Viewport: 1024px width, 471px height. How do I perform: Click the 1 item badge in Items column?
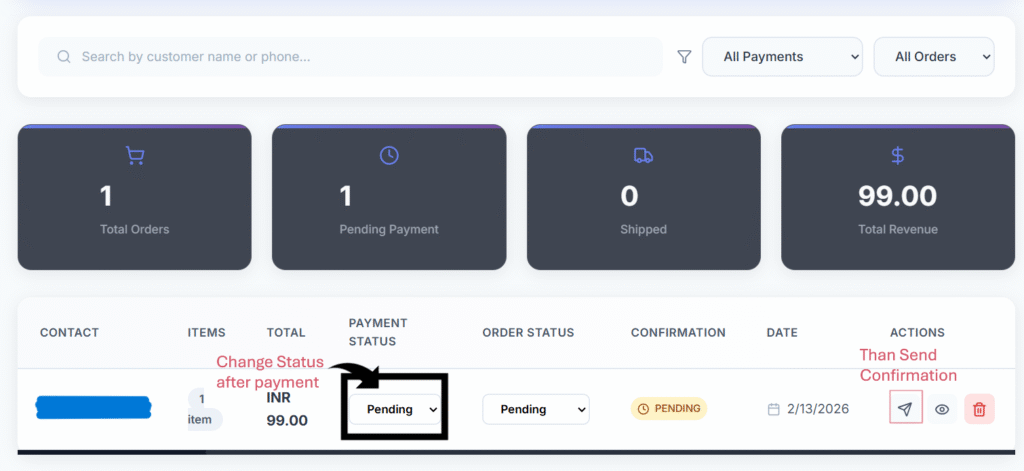click(x=201, y=409)
